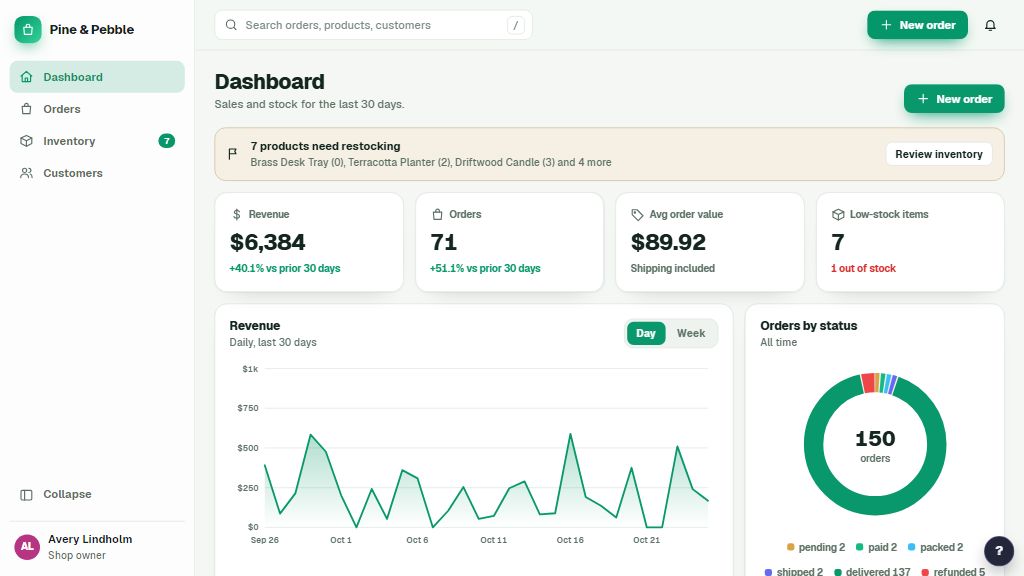Open the notifications bell

pos(990,25)
